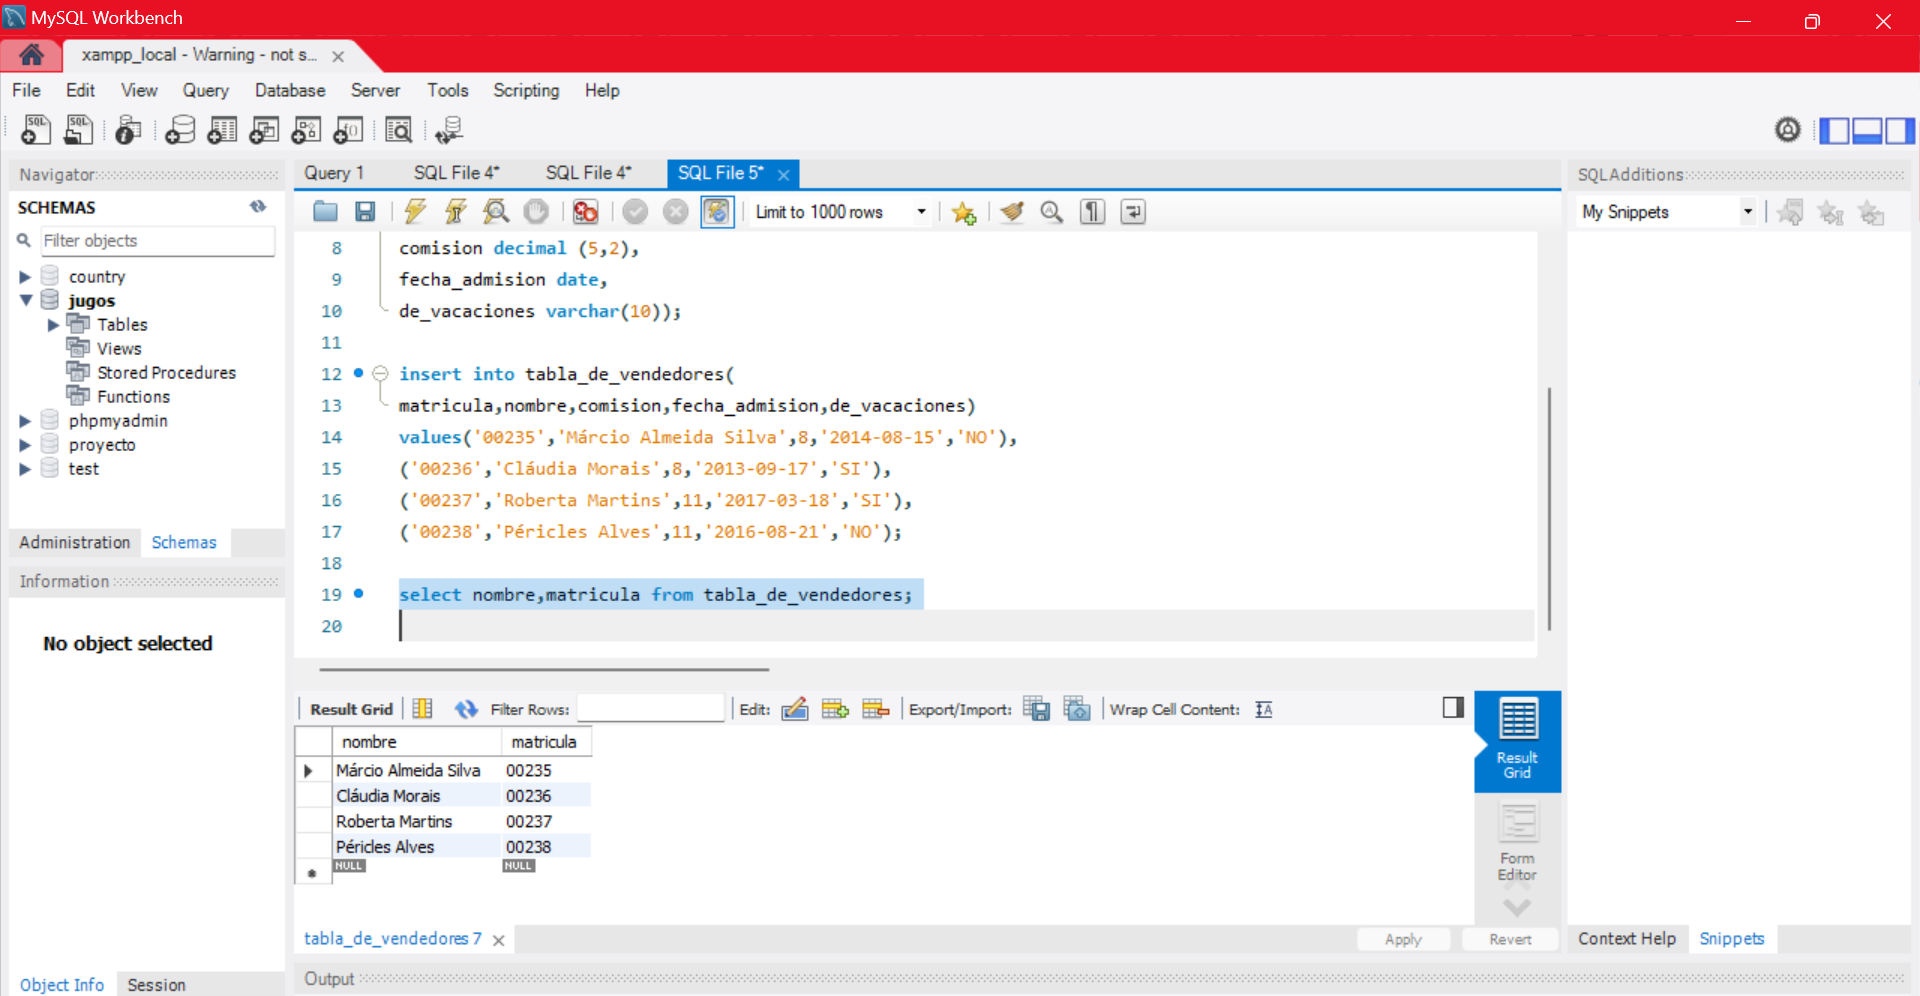
Task: Export recordset to external file icon
Action: [x=1037, y=709]
